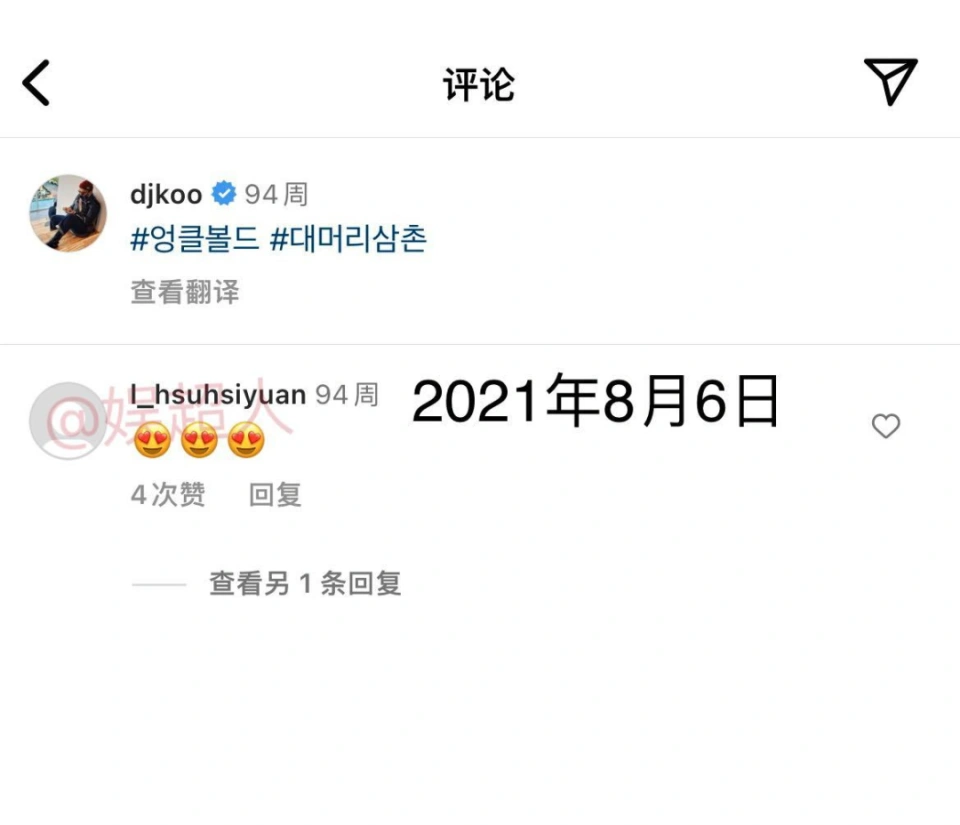This screenshot has height=825, width=960.
Task: Click the blue verified badge beside djkoo
Action: point(223,193)
